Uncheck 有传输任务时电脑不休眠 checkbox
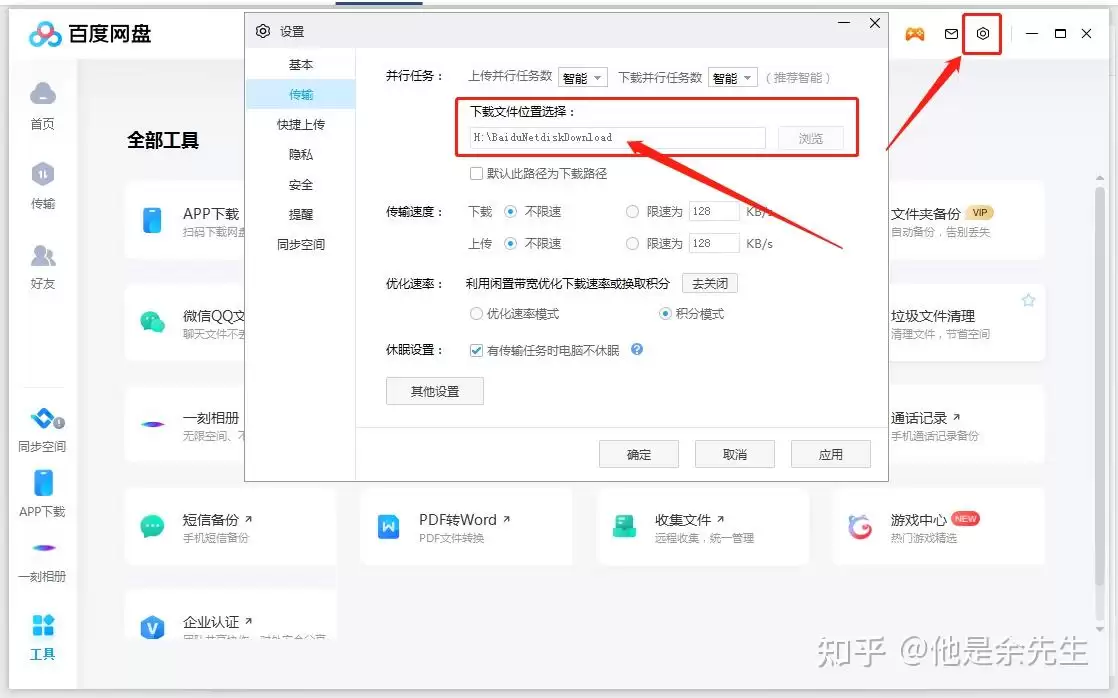Viewport: 1118px width, 698px height. click(x=476, y=350)
